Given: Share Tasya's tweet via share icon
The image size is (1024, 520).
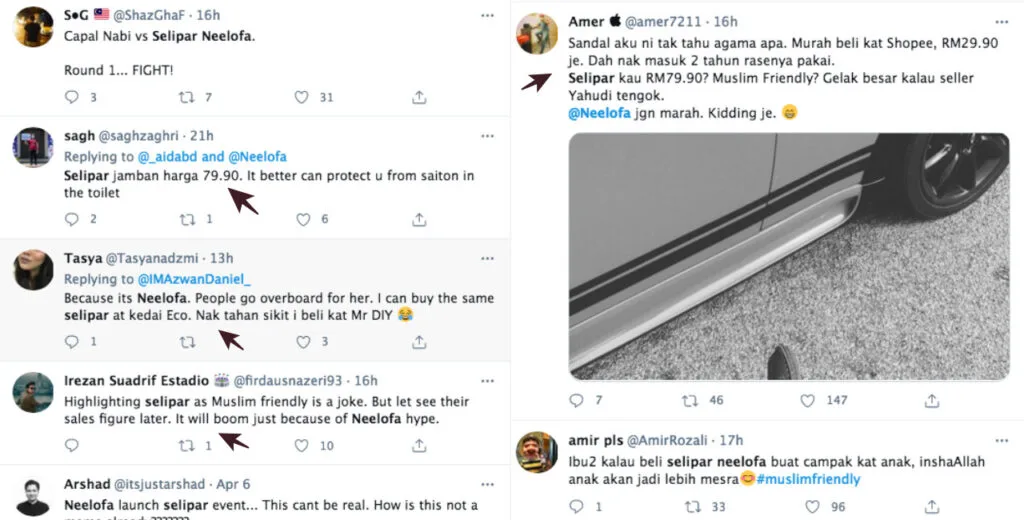Looking at the screenshot, I should [x=418, y=342].
